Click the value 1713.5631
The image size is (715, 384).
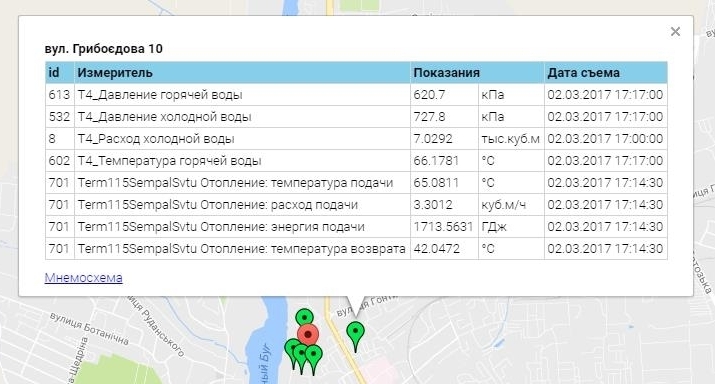click(443, 227)
